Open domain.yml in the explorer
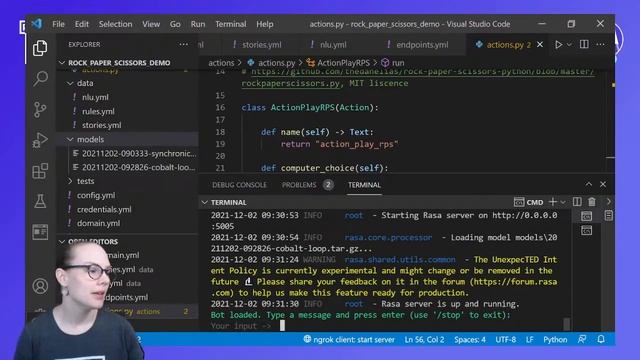This screenshot has width=640, height=360. tap(98, 223)
